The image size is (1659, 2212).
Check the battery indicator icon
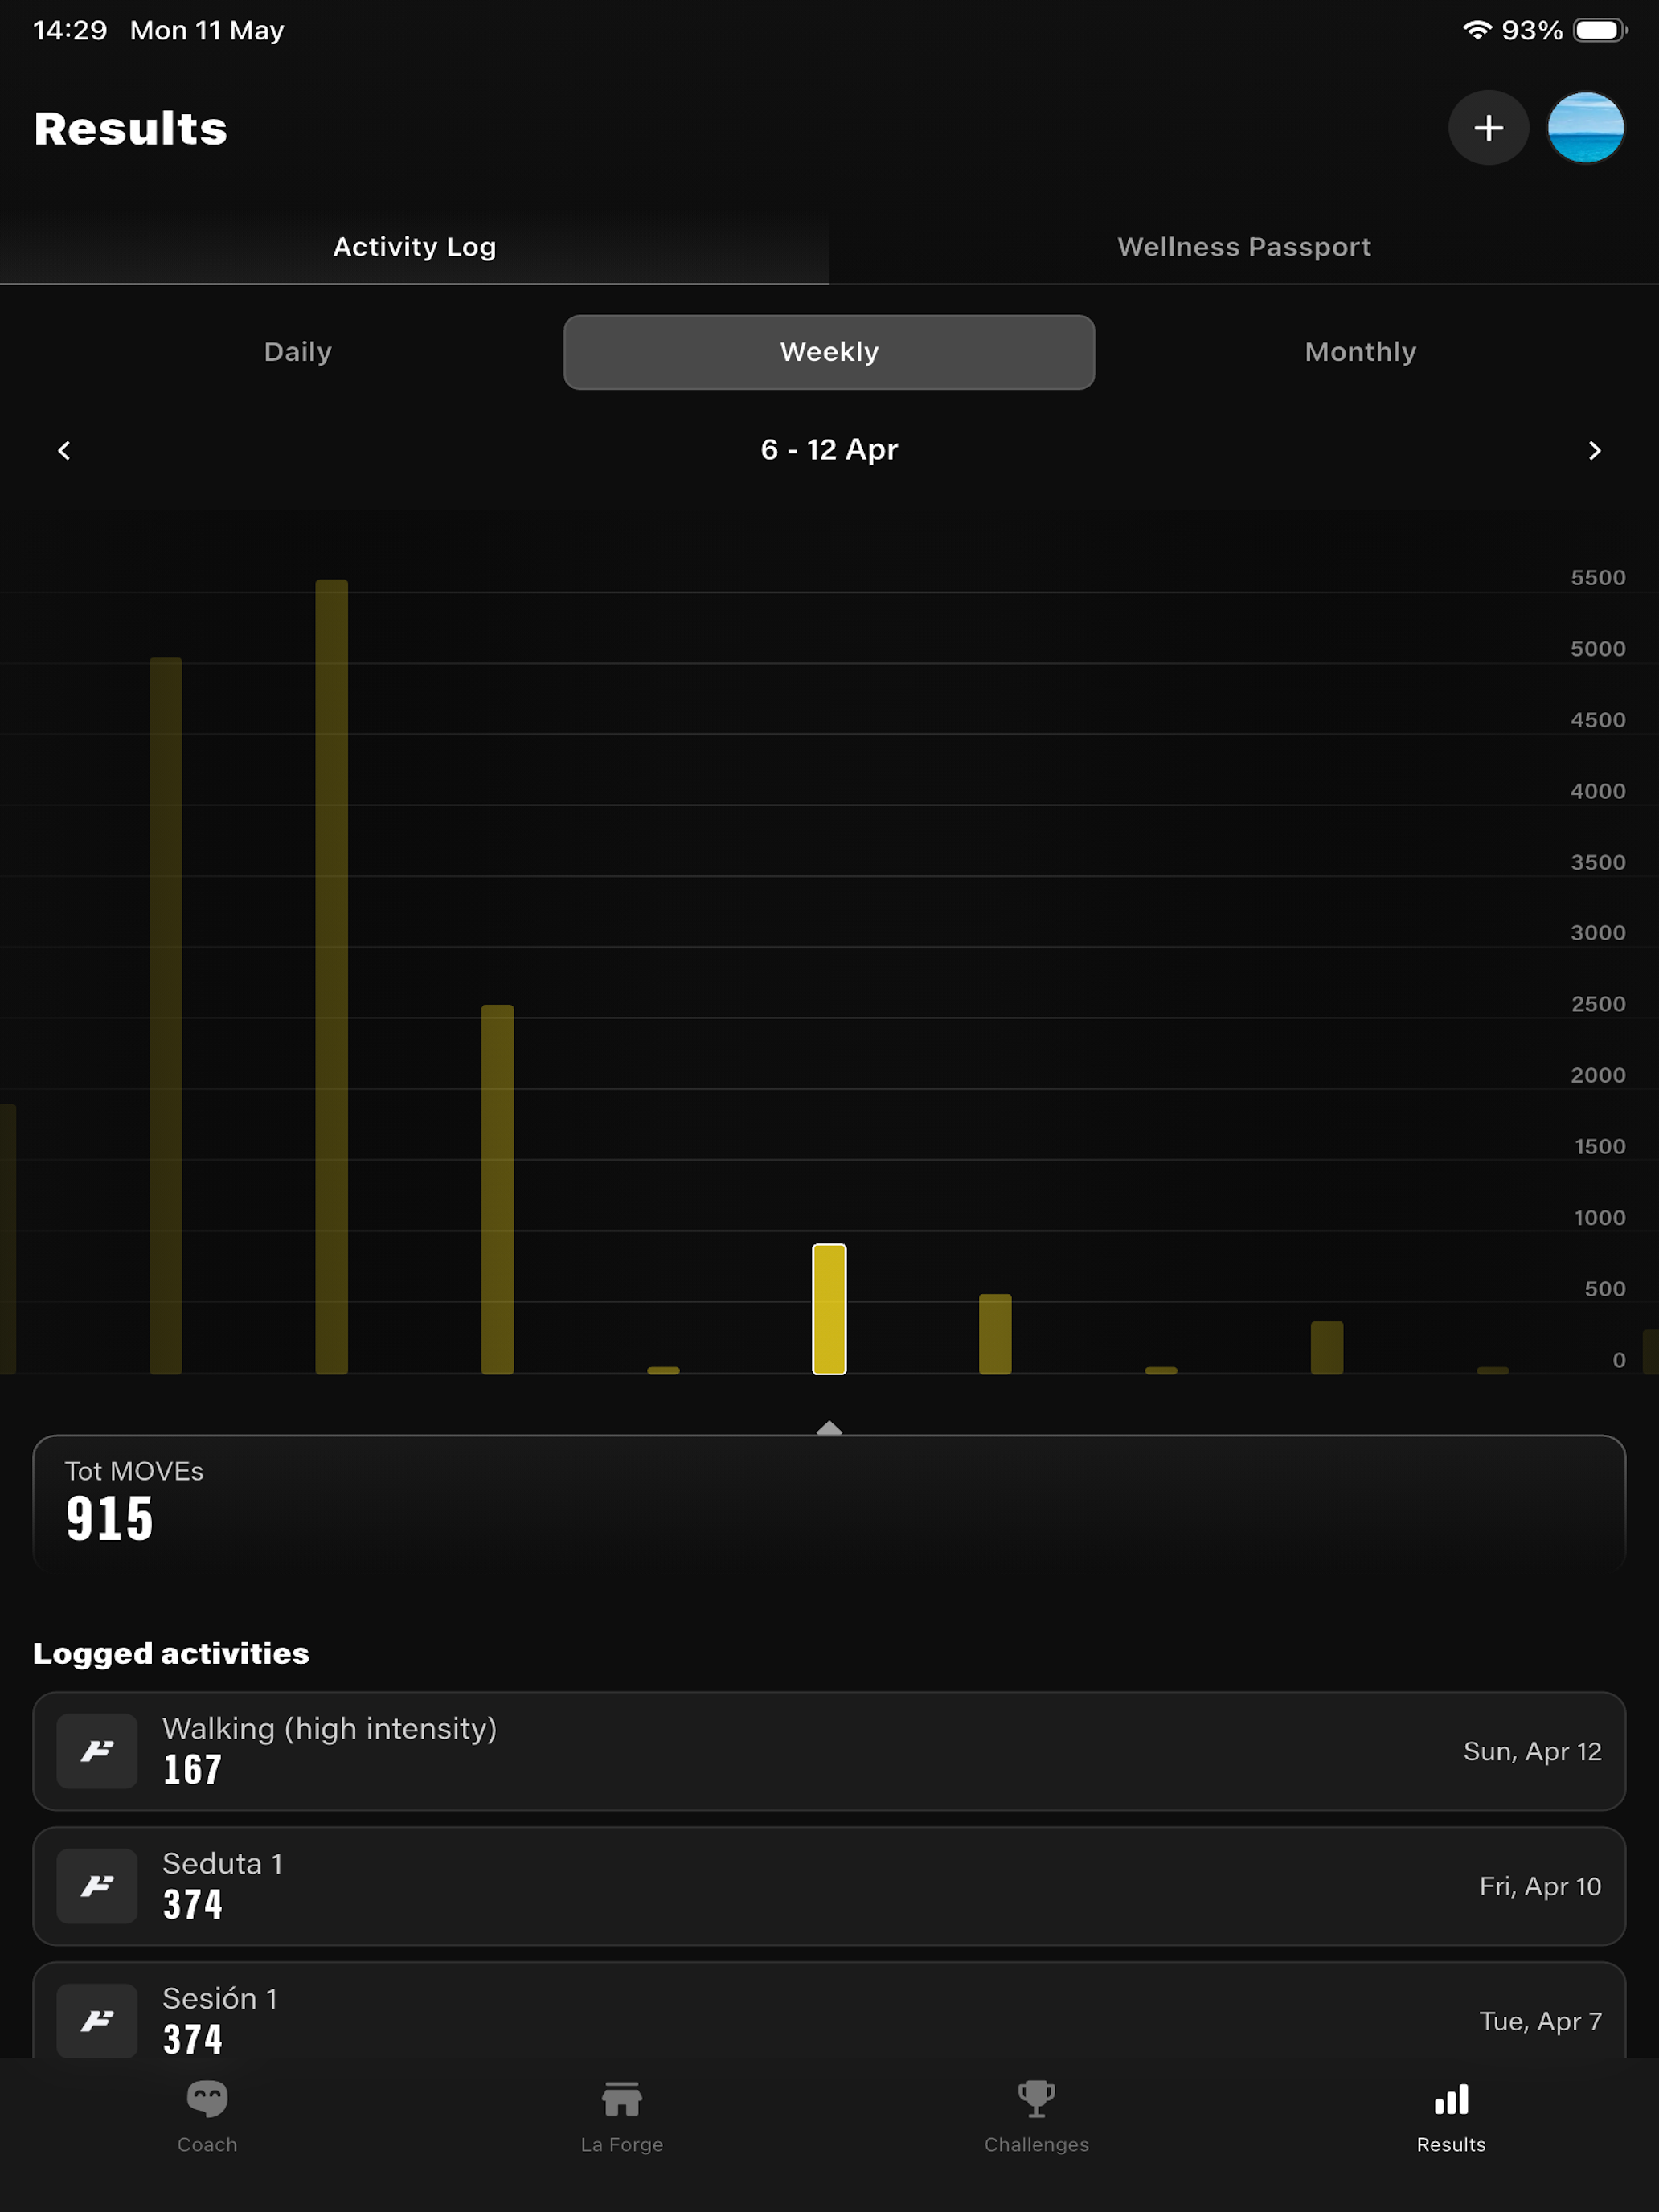[1600, 30]
